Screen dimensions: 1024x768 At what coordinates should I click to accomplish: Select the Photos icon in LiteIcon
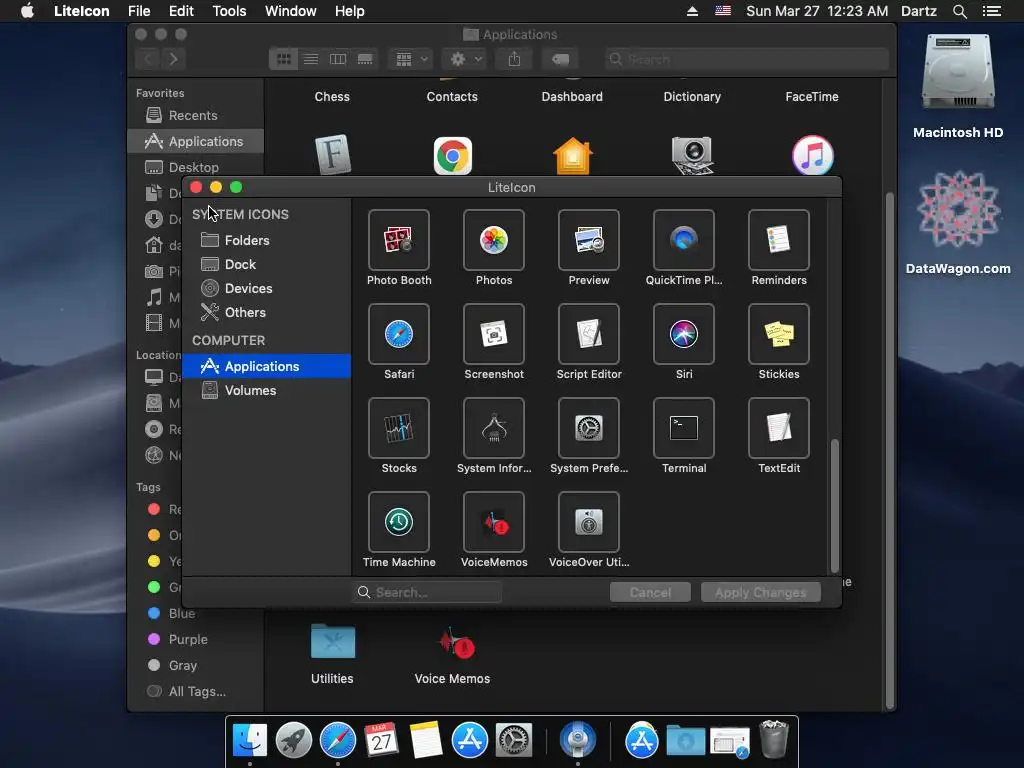[x=494, y=240]
